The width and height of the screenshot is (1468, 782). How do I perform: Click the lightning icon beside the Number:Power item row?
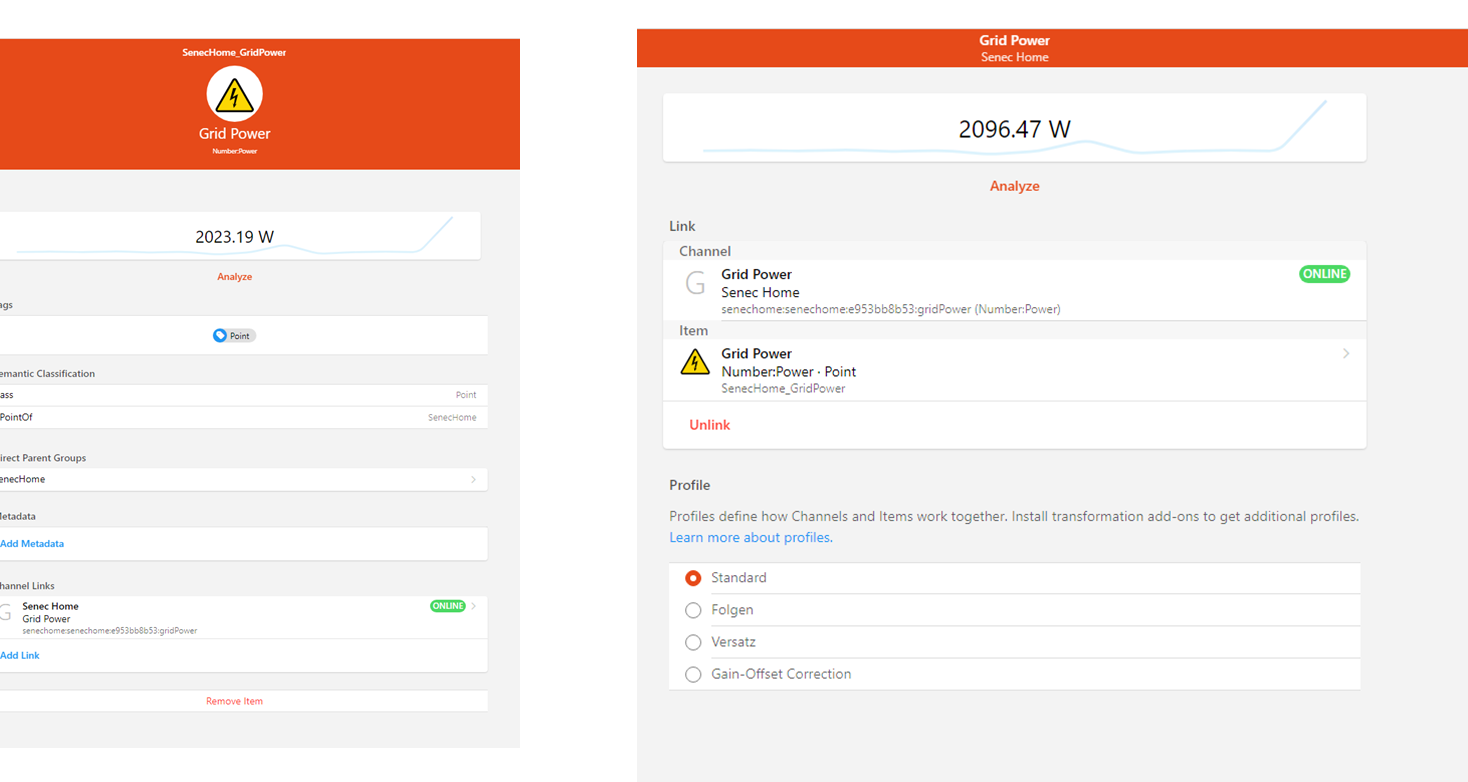(x=695, y=362)
